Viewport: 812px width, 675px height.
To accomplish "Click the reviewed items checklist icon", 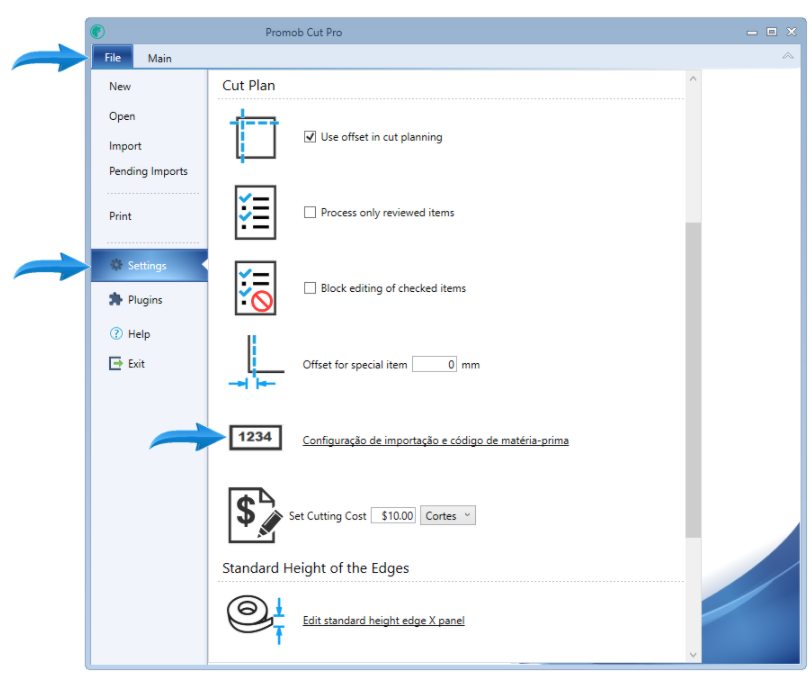I will 255,212.
